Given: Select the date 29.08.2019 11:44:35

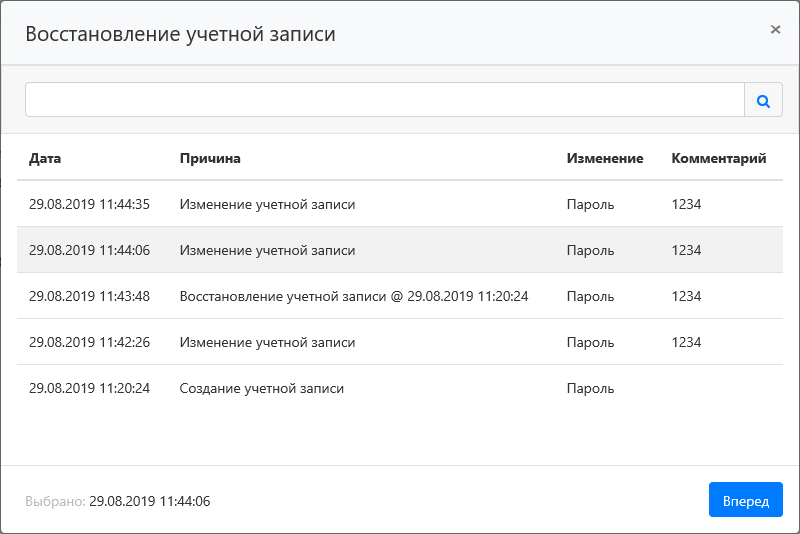Looking at the screenshot, I should click(x=89, y=204).
